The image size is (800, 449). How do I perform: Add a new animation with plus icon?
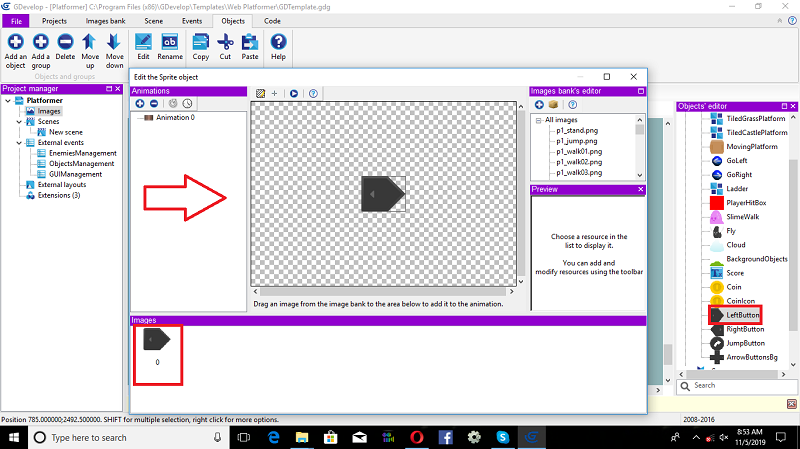pos(140,104)
